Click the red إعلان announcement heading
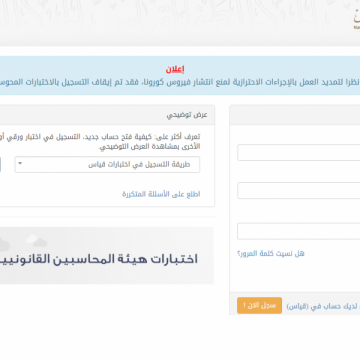This screenshot has width=360, height=360. 175,70
